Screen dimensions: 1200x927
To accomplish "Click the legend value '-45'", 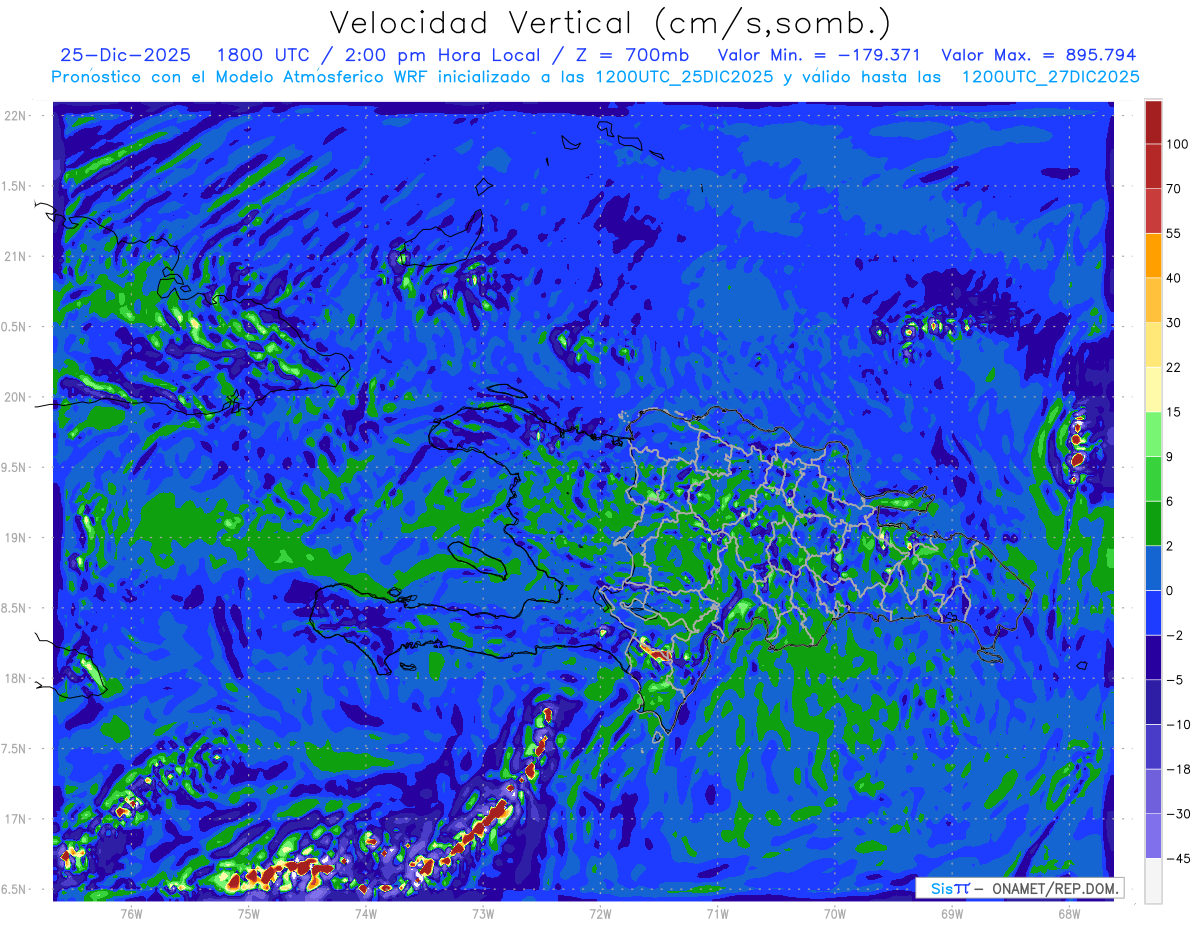I will 1177,857.
